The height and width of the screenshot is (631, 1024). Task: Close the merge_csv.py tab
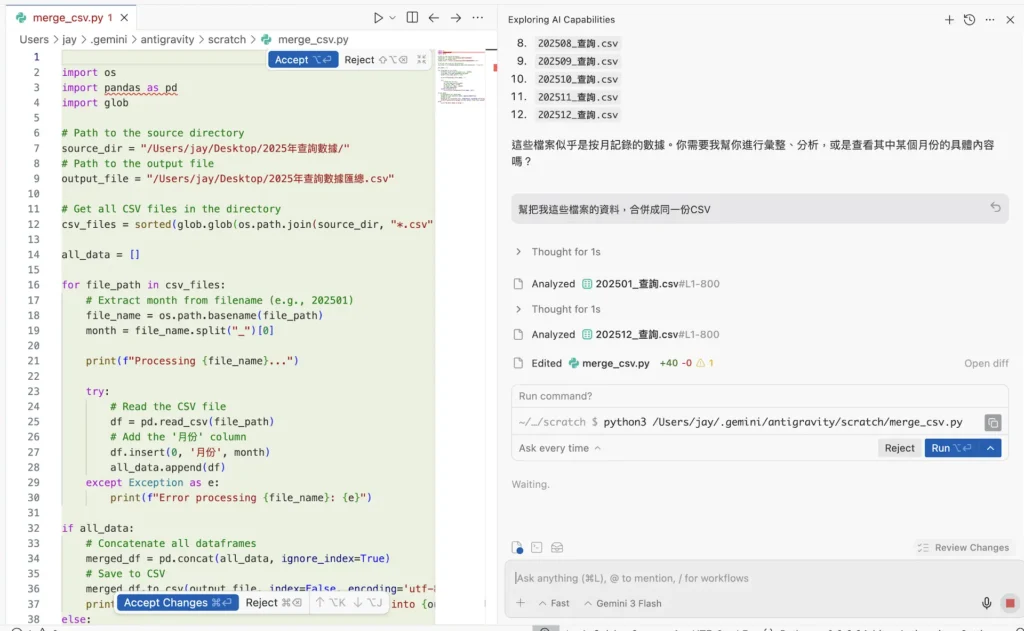[x=124, y=18]
